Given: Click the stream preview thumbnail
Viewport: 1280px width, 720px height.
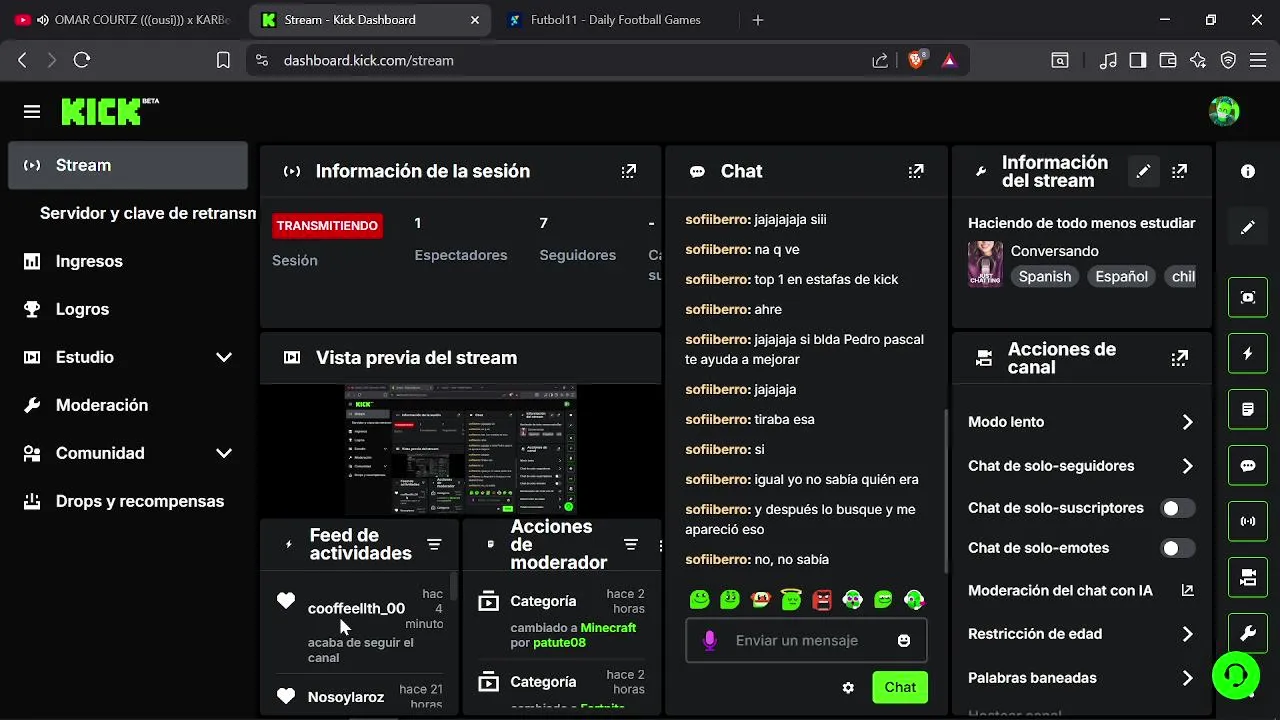Looking at the screenshot, I should click(461, 450).
